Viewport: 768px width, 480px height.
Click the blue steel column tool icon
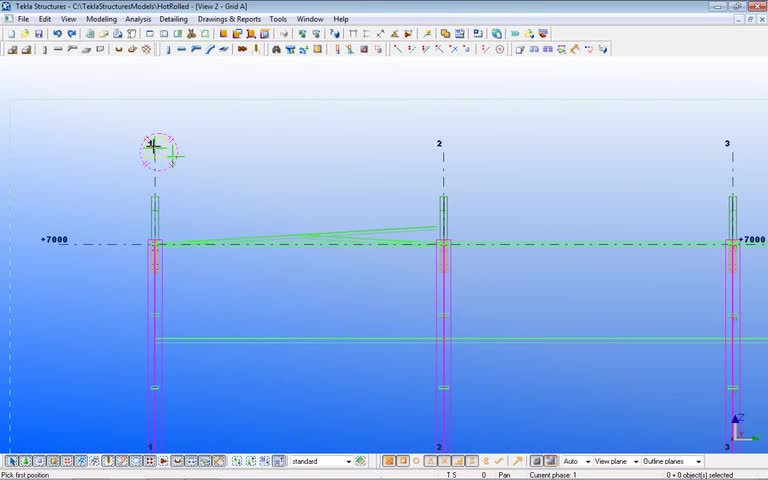point(168,49)
